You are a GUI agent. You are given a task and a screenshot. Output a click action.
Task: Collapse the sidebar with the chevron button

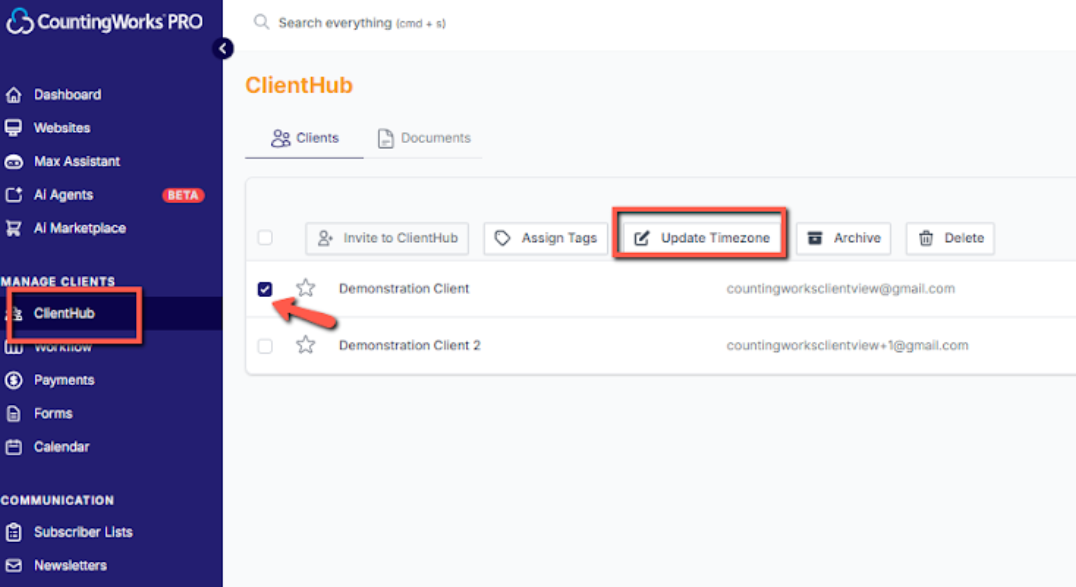pyautogui.click(x=222, y=48)
